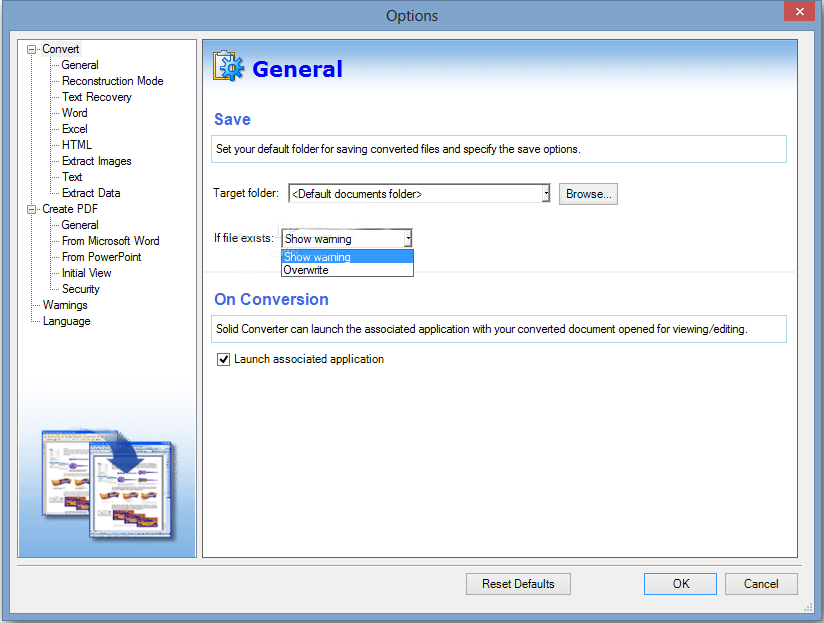Select the Convert root item
This screenshot has width=824, height=623.
click(60, 49)
